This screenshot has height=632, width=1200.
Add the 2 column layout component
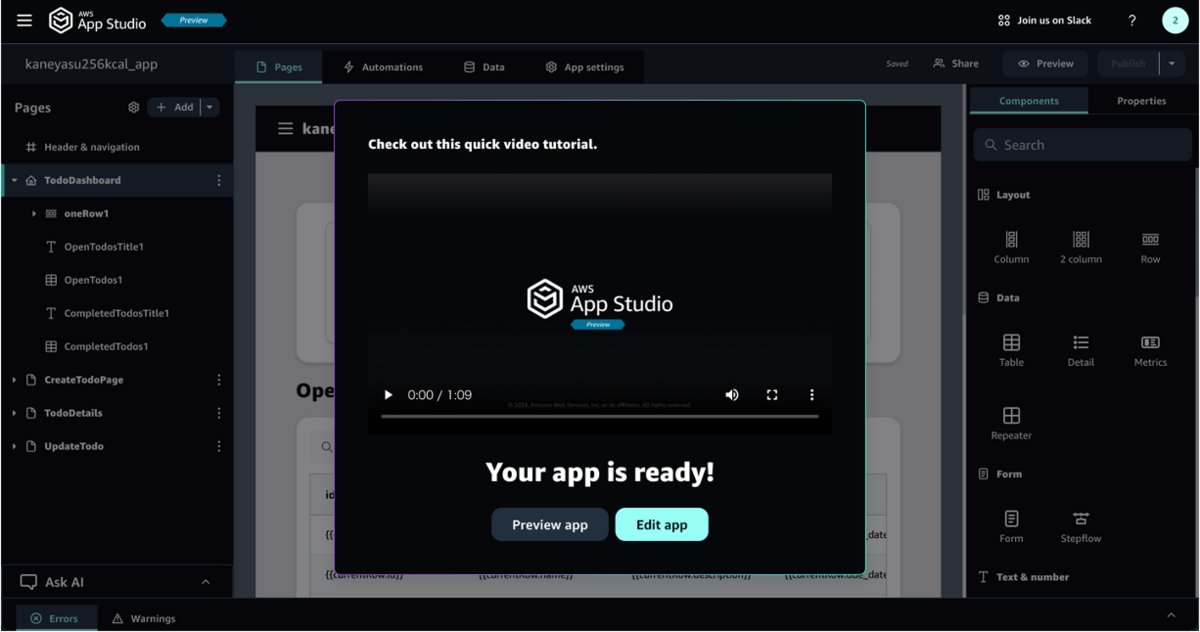tap(1081, 247)
